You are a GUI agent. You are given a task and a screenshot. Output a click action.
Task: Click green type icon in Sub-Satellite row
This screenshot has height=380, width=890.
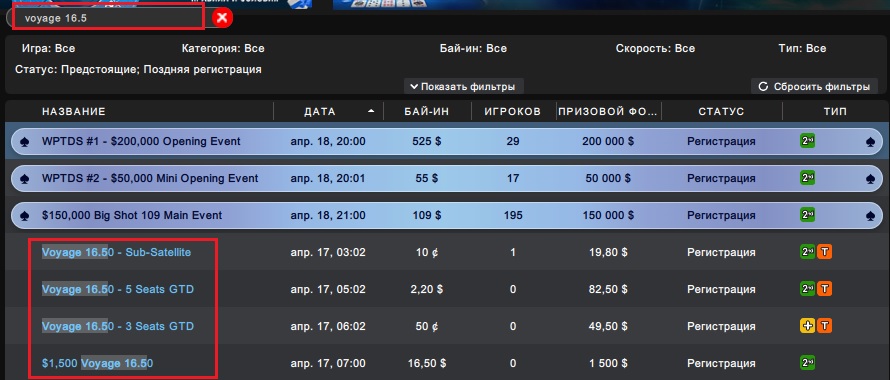807,252
